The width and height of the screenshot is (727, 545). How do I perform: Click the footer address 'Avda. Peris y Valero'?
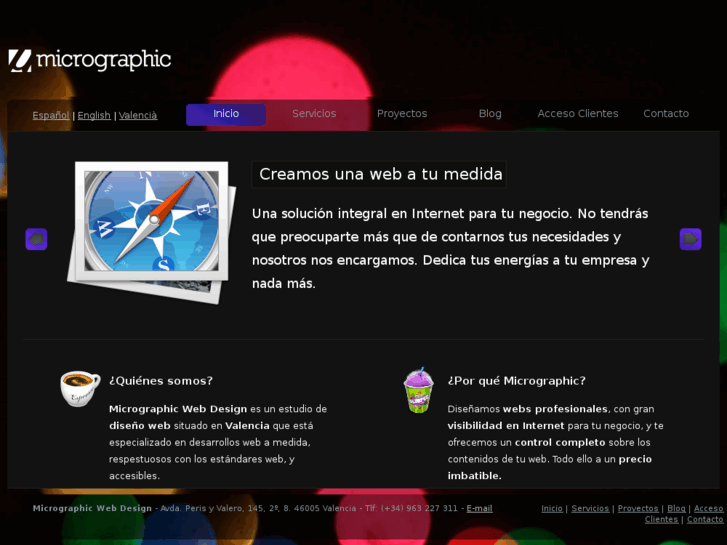(199, 508)
